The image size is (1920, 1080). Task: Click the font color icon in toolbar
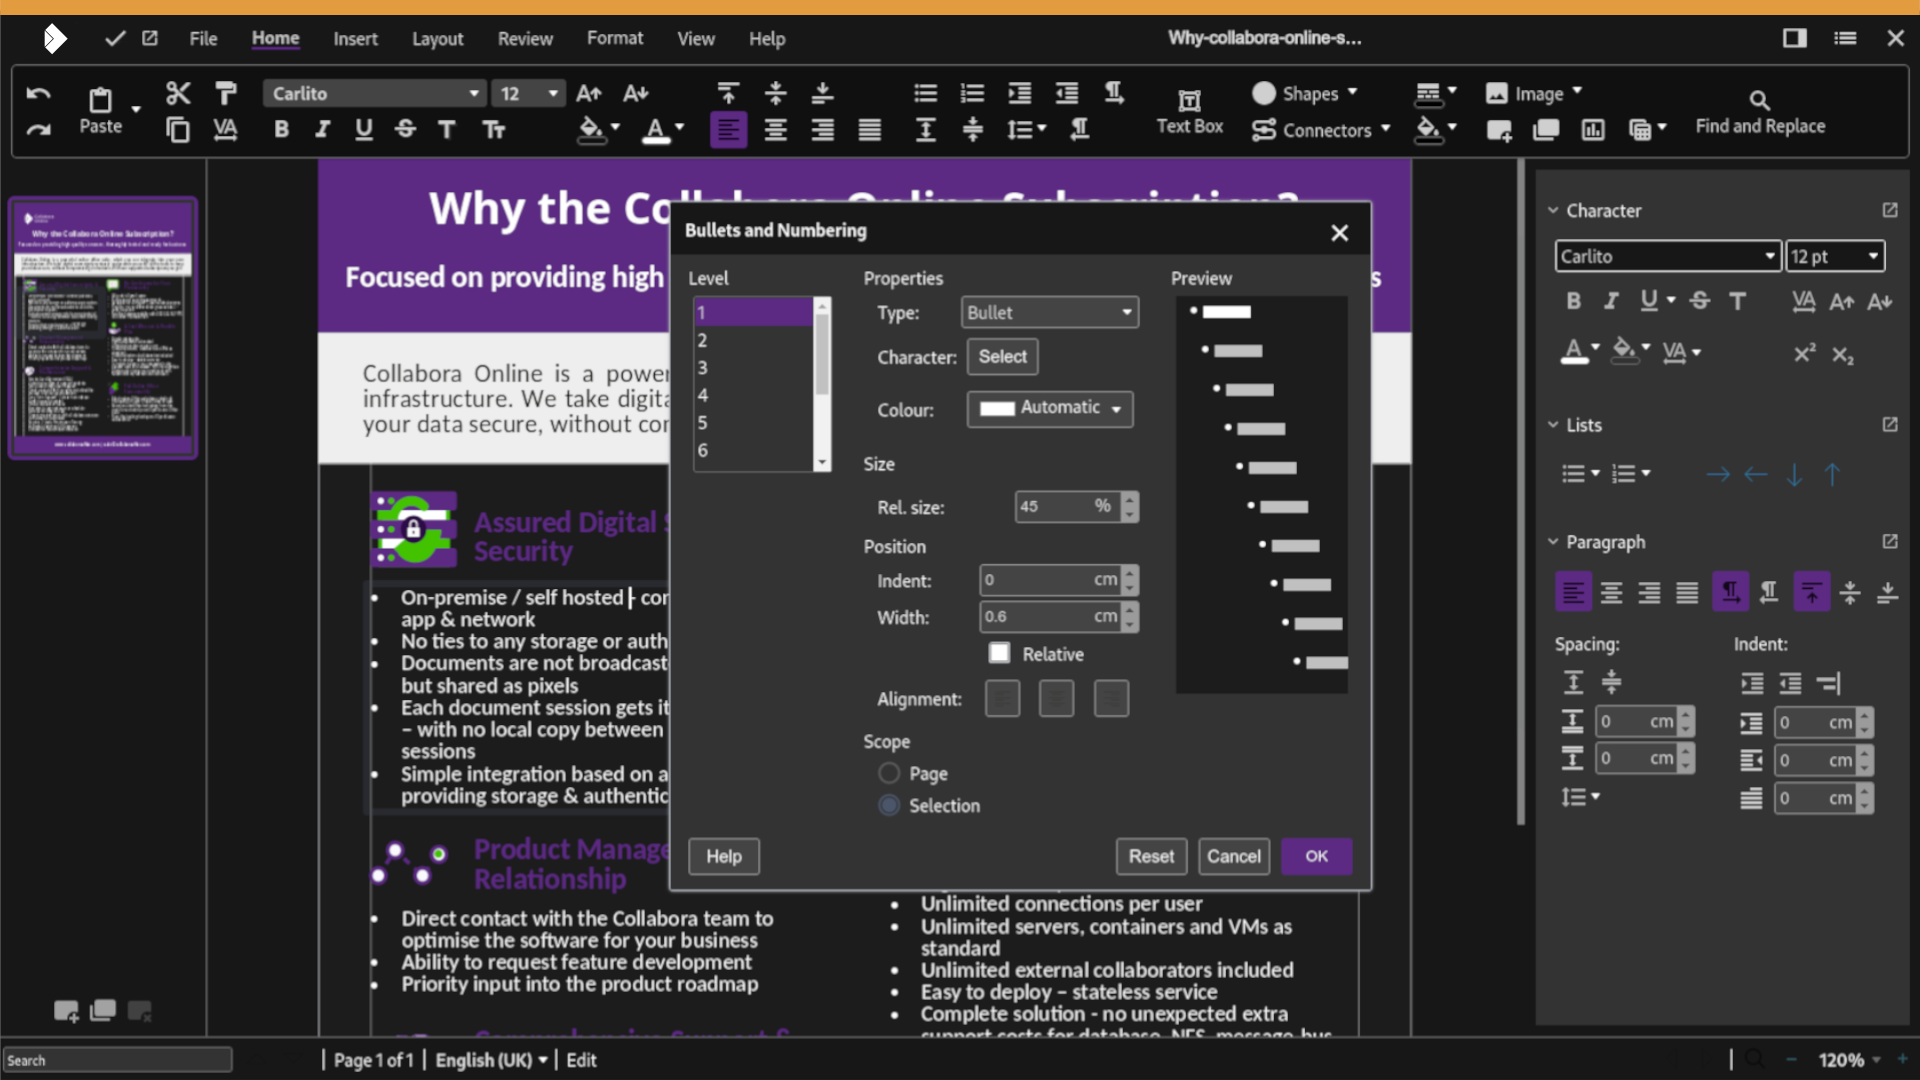pos(655,130)
